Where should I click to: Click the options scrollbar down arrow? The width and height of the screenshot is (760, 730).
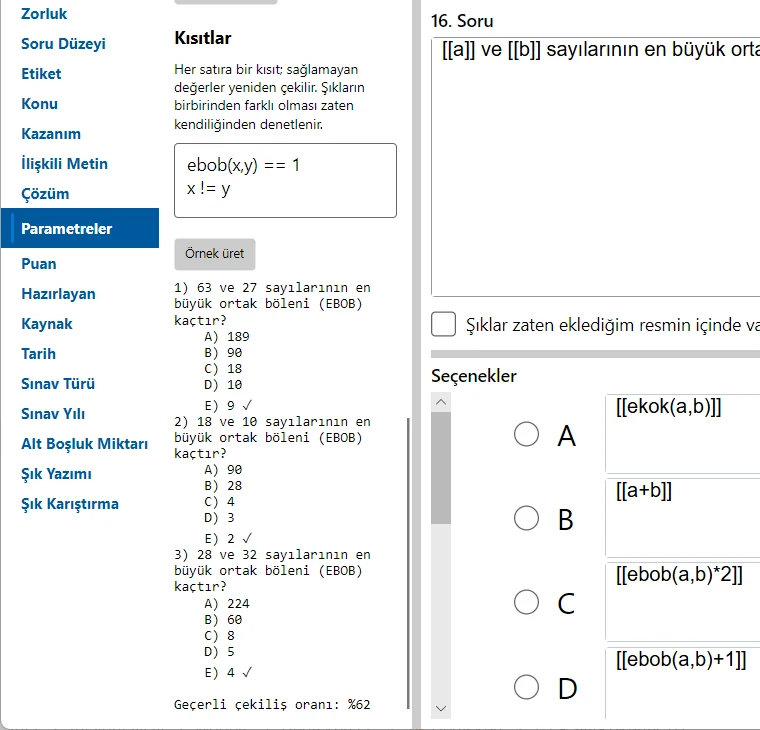tap(441, 708)
